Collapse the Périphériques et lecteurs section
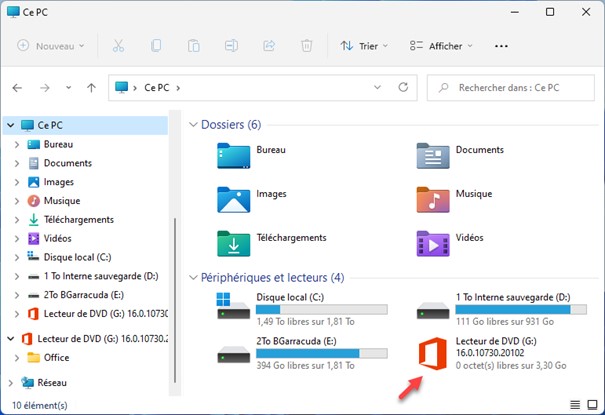The height and width of the screenshot is (415, 605). pos(192,277)
